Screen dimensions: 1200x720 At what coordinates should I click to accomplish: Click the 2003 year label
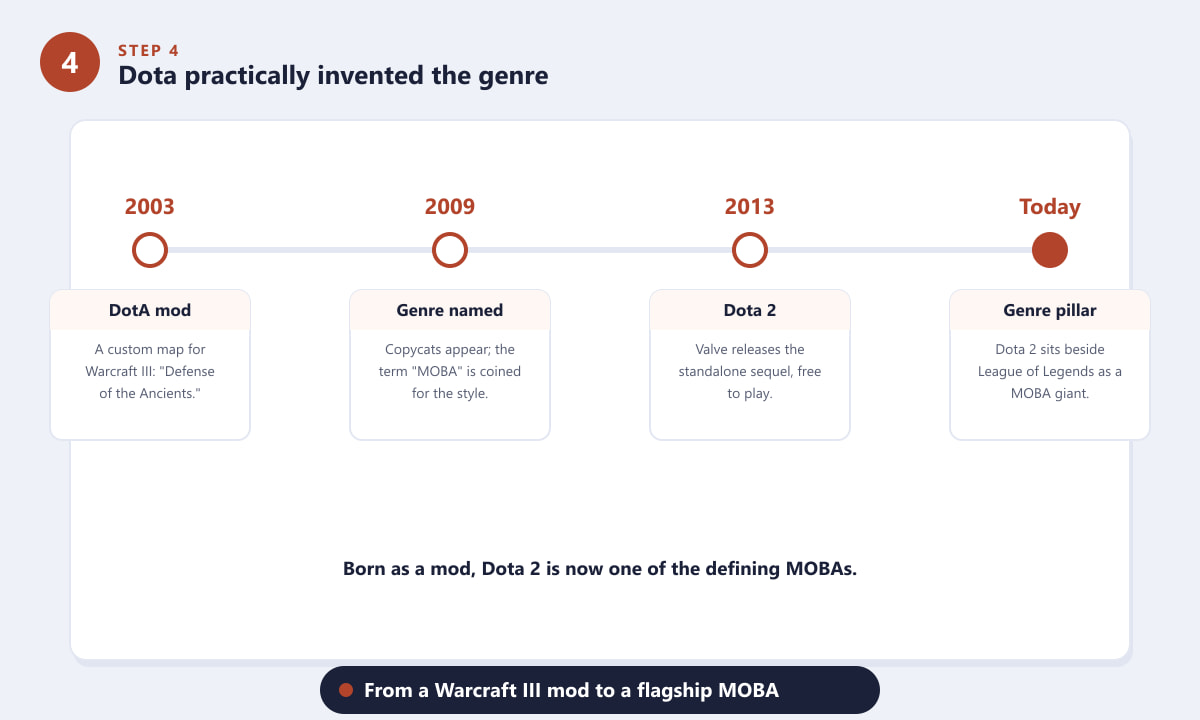pos(150,207)
